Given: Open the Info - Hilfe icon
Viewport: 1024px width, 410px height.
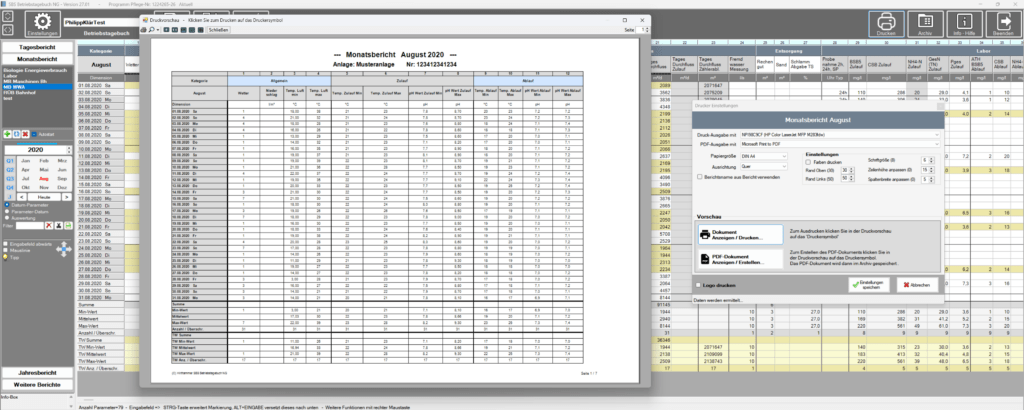Looking at the screenshot, I should (x=964, y=24).
